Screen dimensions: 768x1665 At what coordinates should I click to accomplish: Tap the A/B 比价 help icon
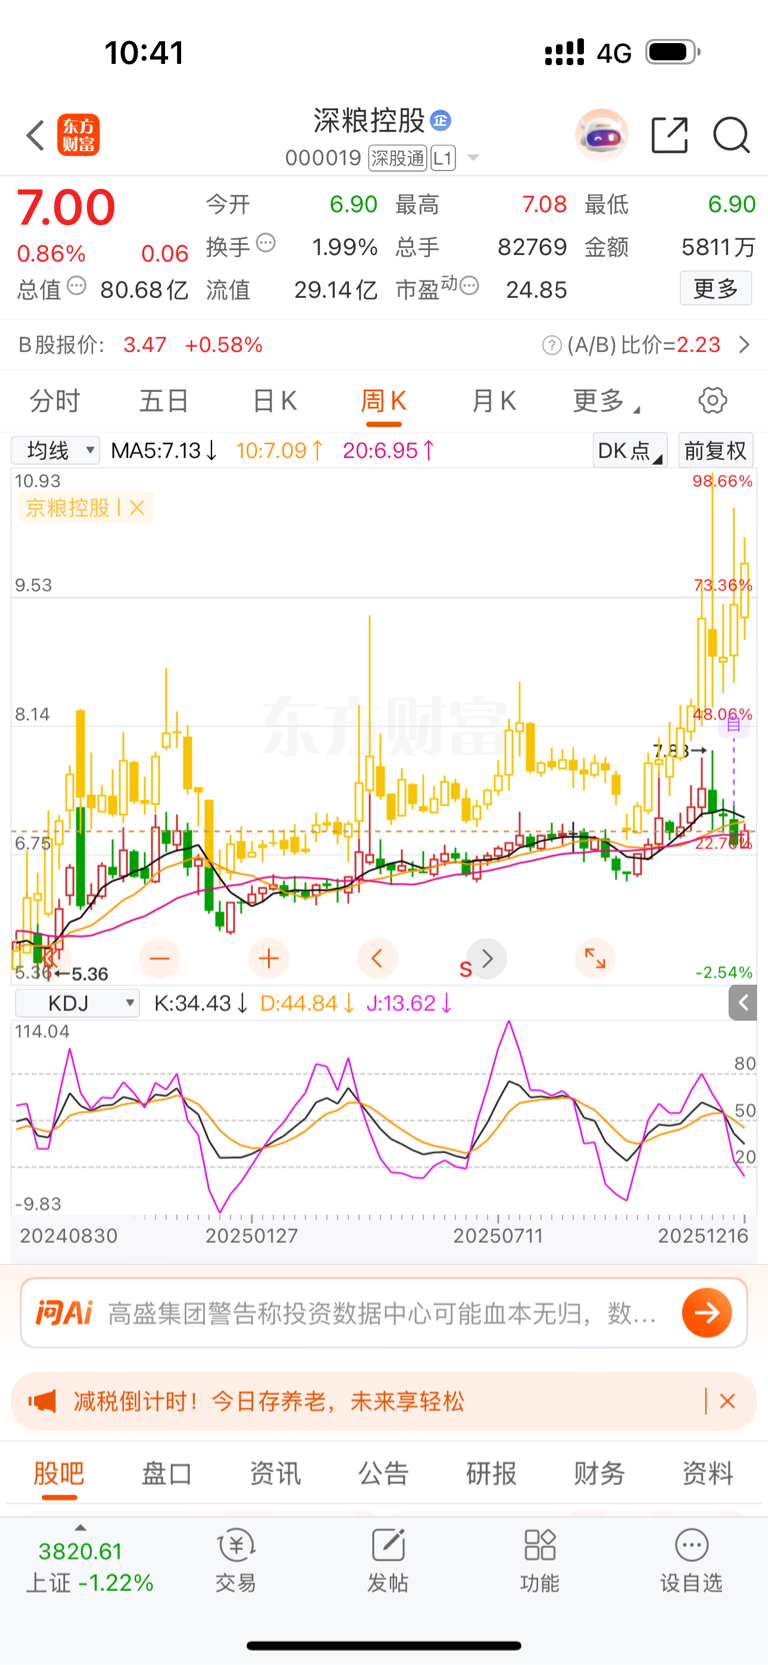[x=551, y=345]
